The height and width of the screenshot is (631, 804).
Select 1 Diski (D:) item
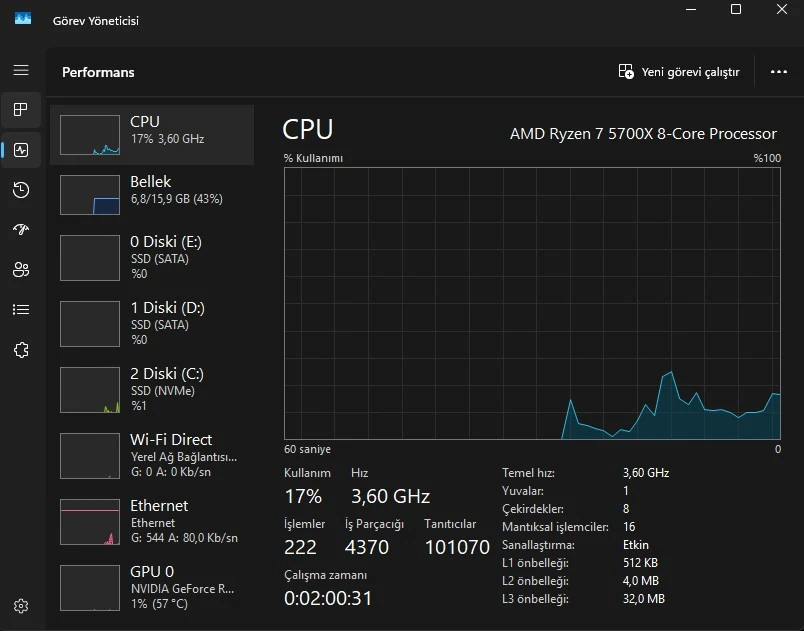point(152,323)
